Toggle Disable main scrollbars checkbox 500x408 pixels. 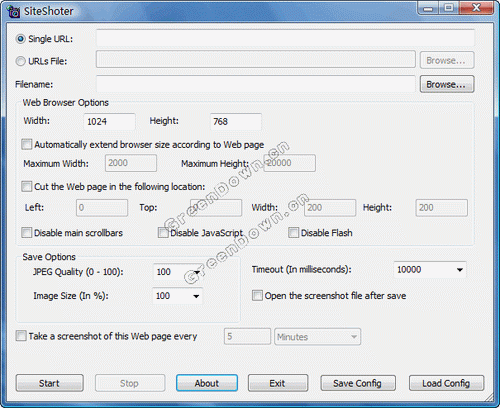pyautogui.click(x=26, y=232)
